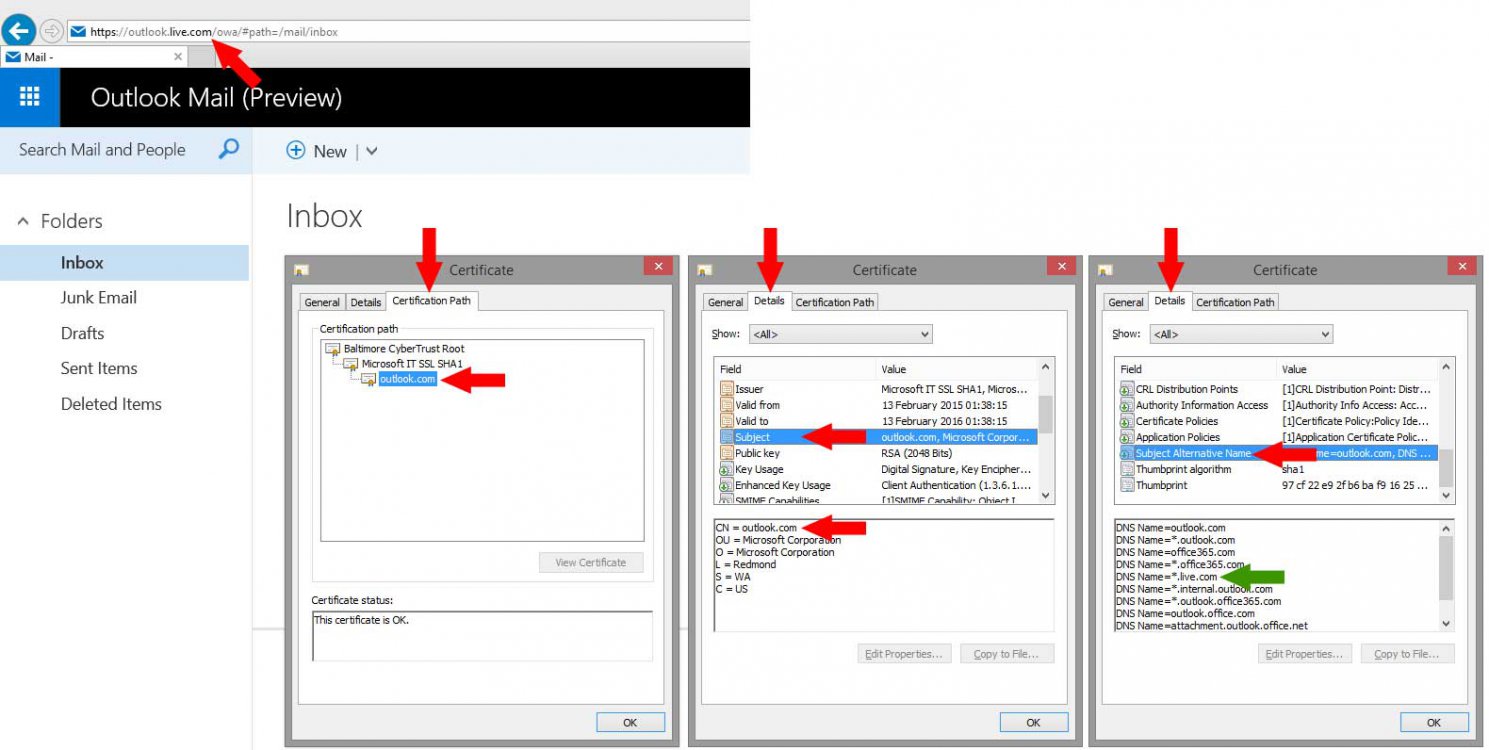
Task: Click scroll up arrow of the DNS Name list
Action: 1447,528
